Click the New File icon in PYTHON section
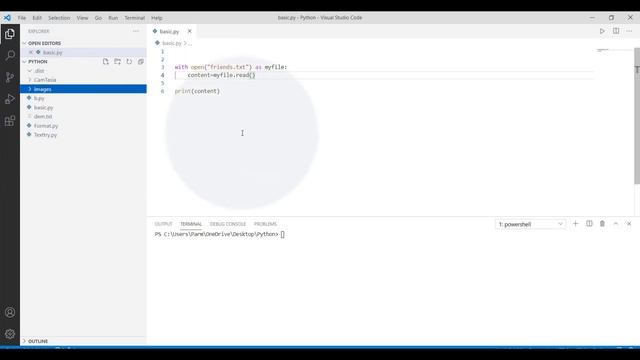Image resolution: width=640 pixels, height=360 pixels. pyautogui.click(x=106, y=62)
